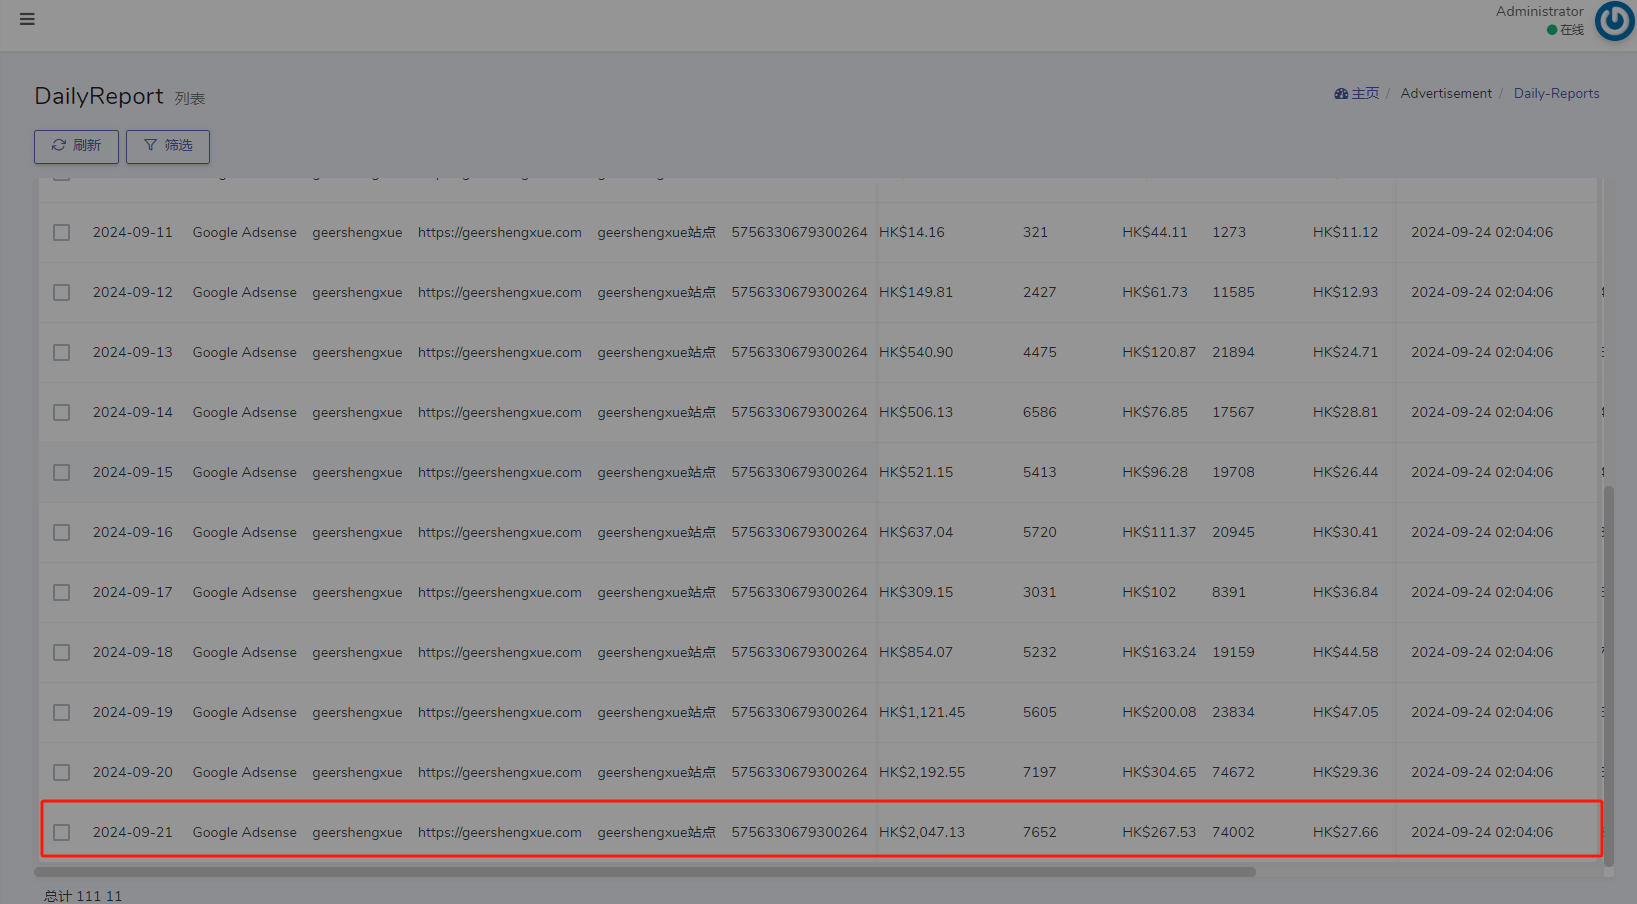
Task: Tick checkbox for 2024-09-19 row
Action: [x=62, y=712]
